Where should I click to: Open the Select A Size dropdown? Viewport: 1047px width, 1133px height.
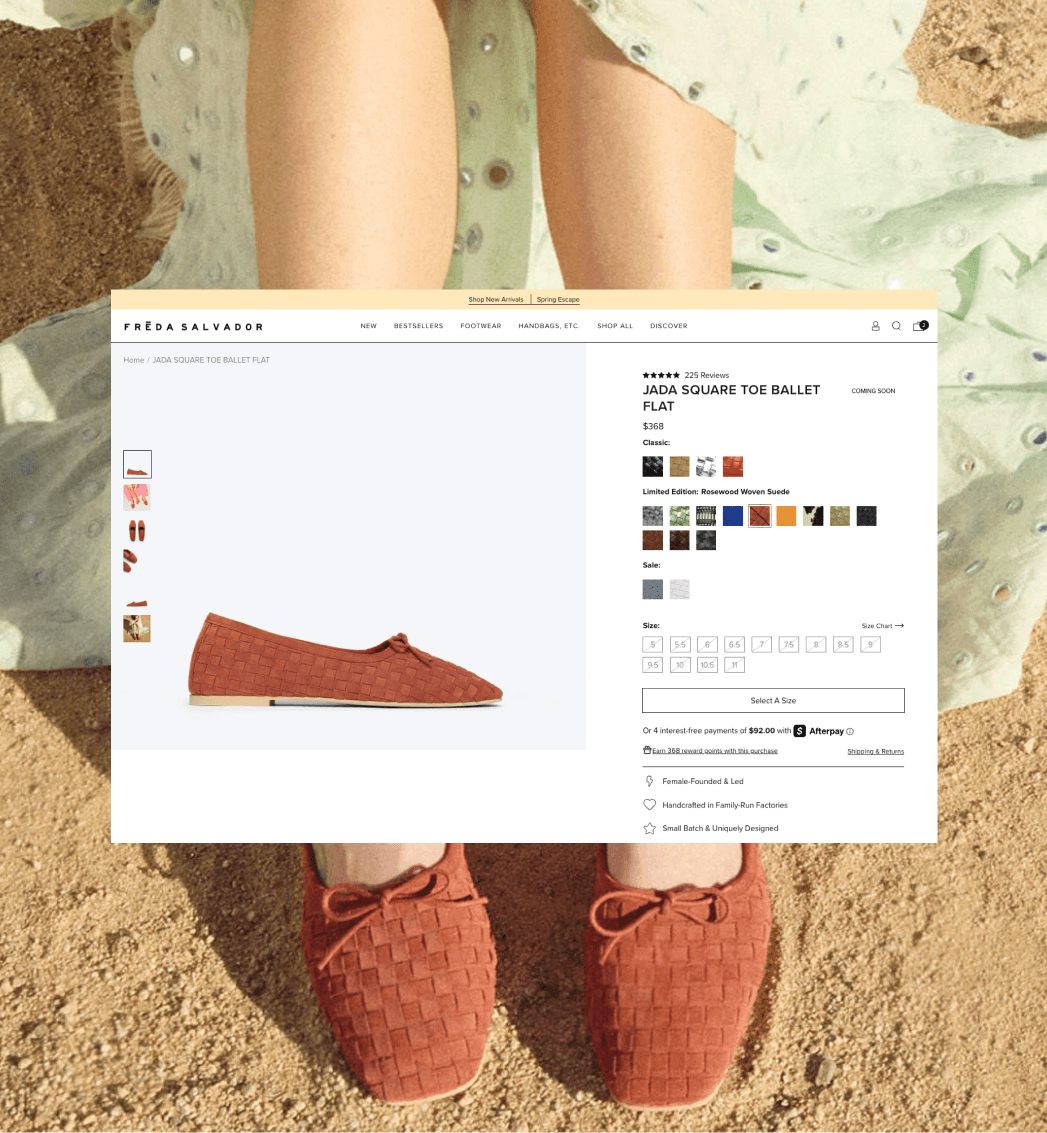(x=773, y=700)
